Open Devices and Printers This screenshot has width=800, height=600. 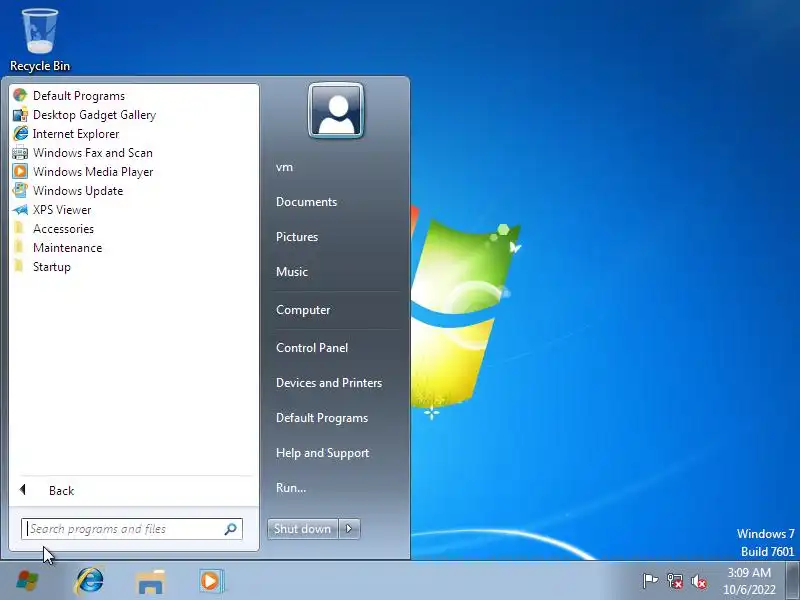pos(329,383)
